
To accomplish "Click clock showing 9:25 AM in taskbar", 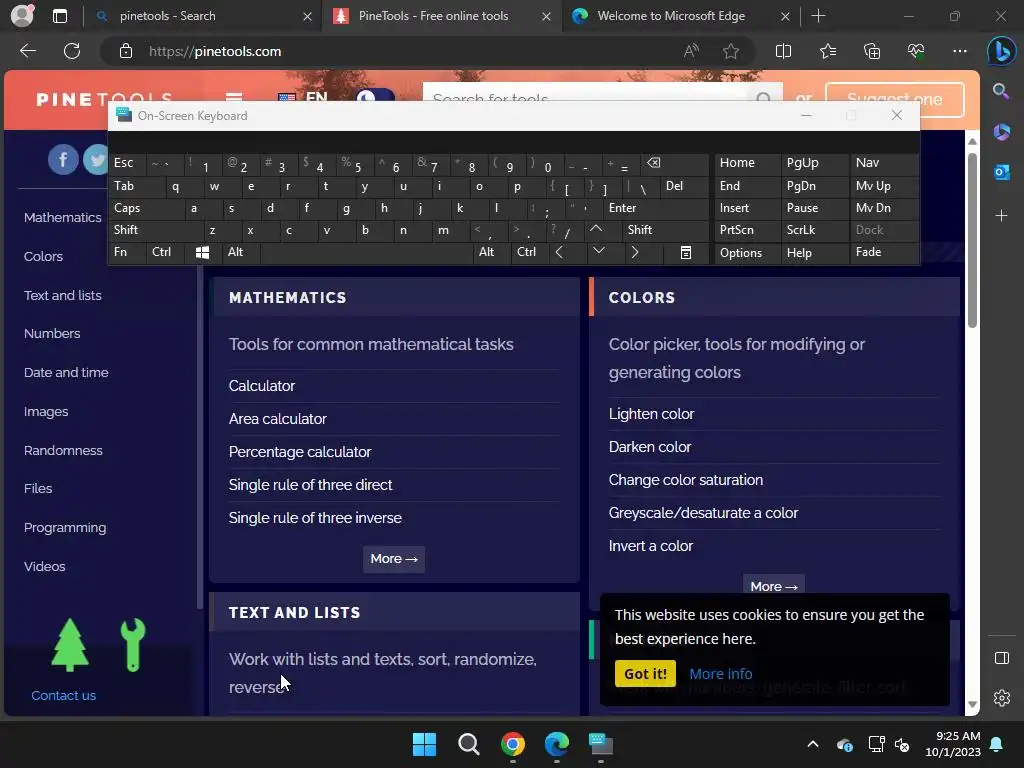I will 953,744.
